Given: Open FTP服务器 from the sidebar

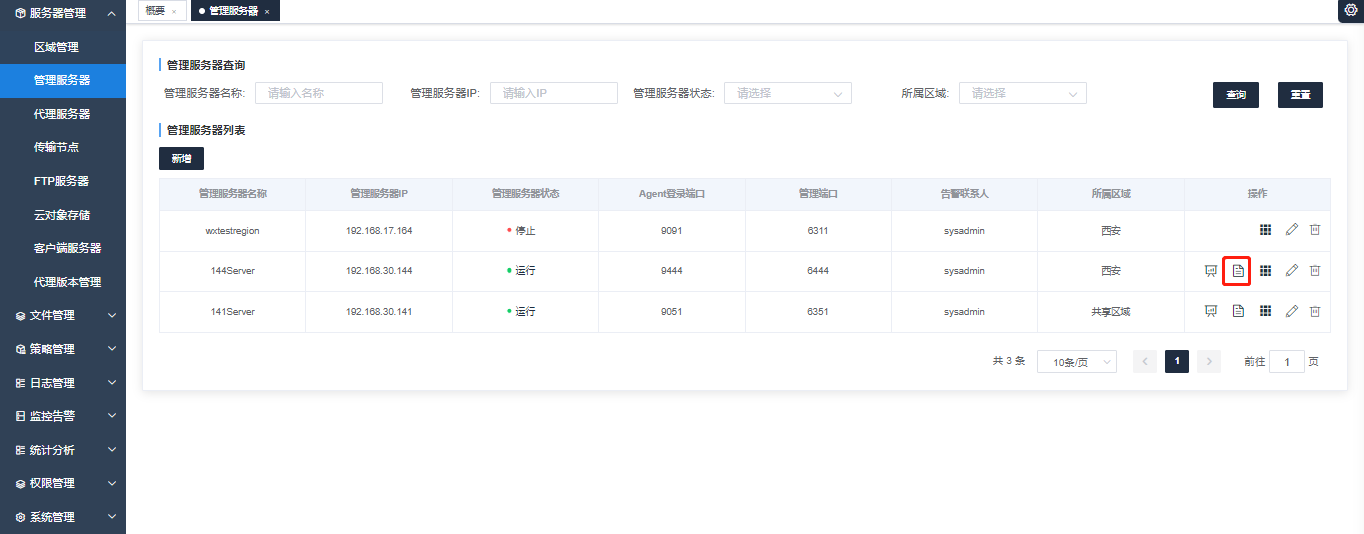Looking at the screenshot, I should coord(61,181).
